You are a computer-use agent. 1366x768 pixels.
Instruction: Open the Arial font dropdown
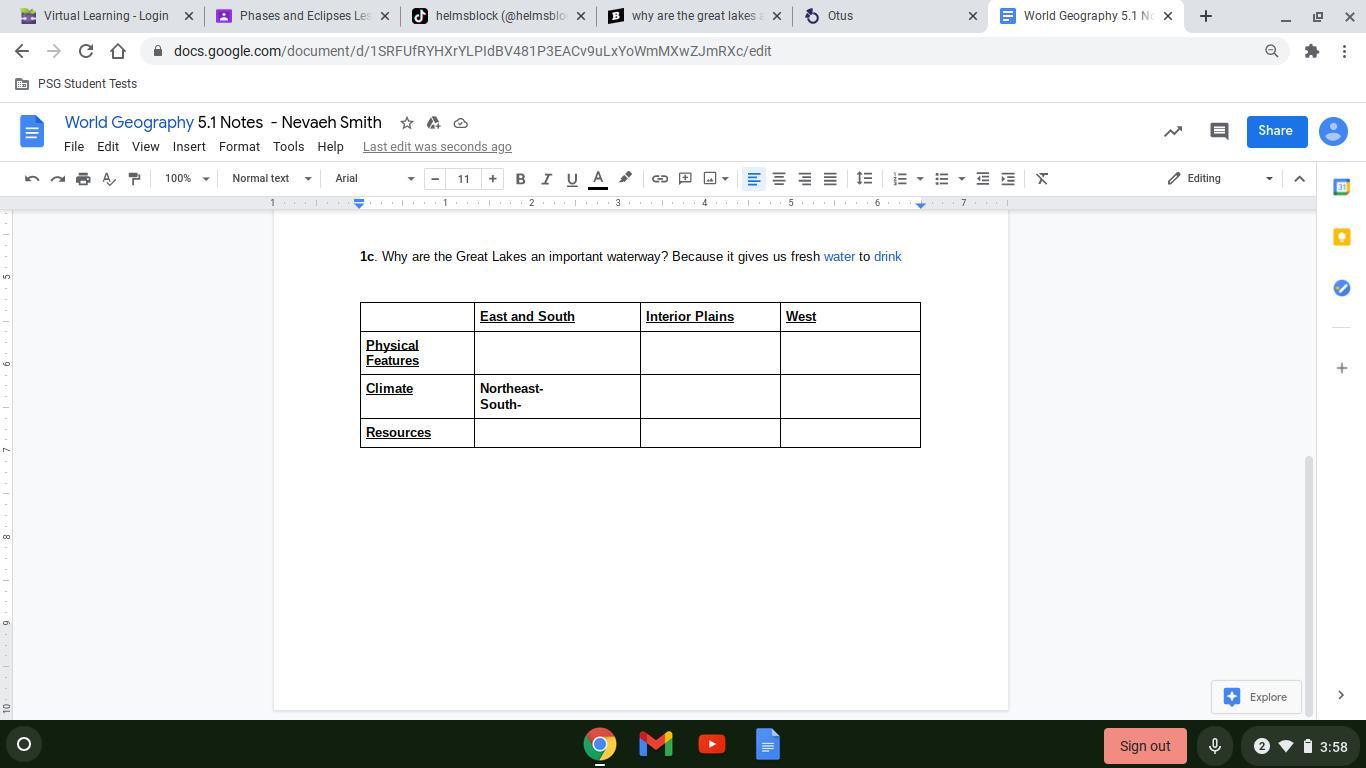pyautogui.click(x=374, y=179)
